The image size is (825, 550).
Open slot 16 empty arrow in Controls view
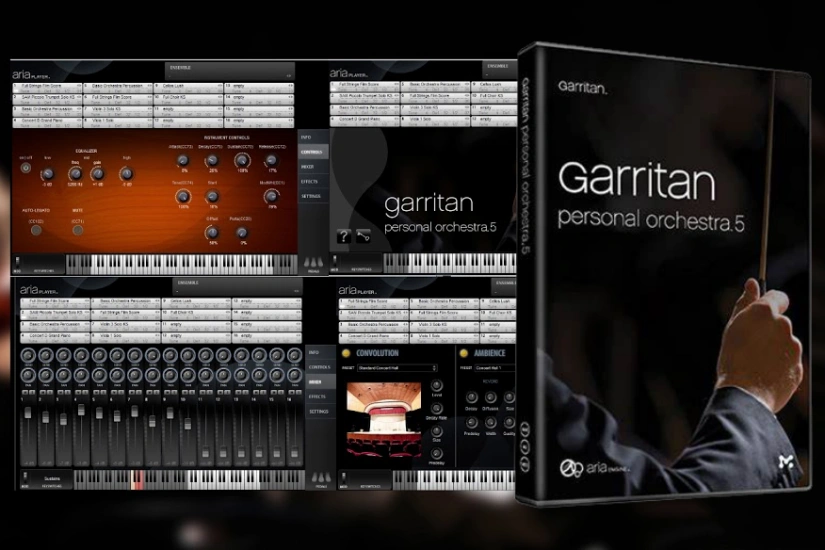coord(290,121)
